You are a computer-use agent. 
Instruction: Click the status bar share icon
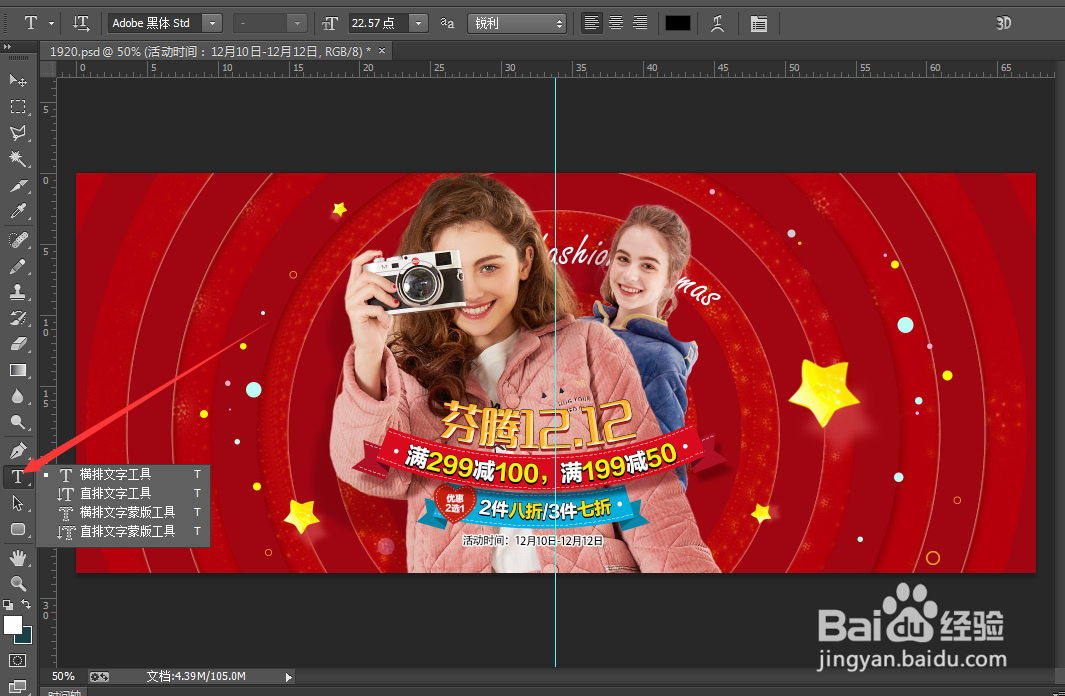[x=99, y=676]
